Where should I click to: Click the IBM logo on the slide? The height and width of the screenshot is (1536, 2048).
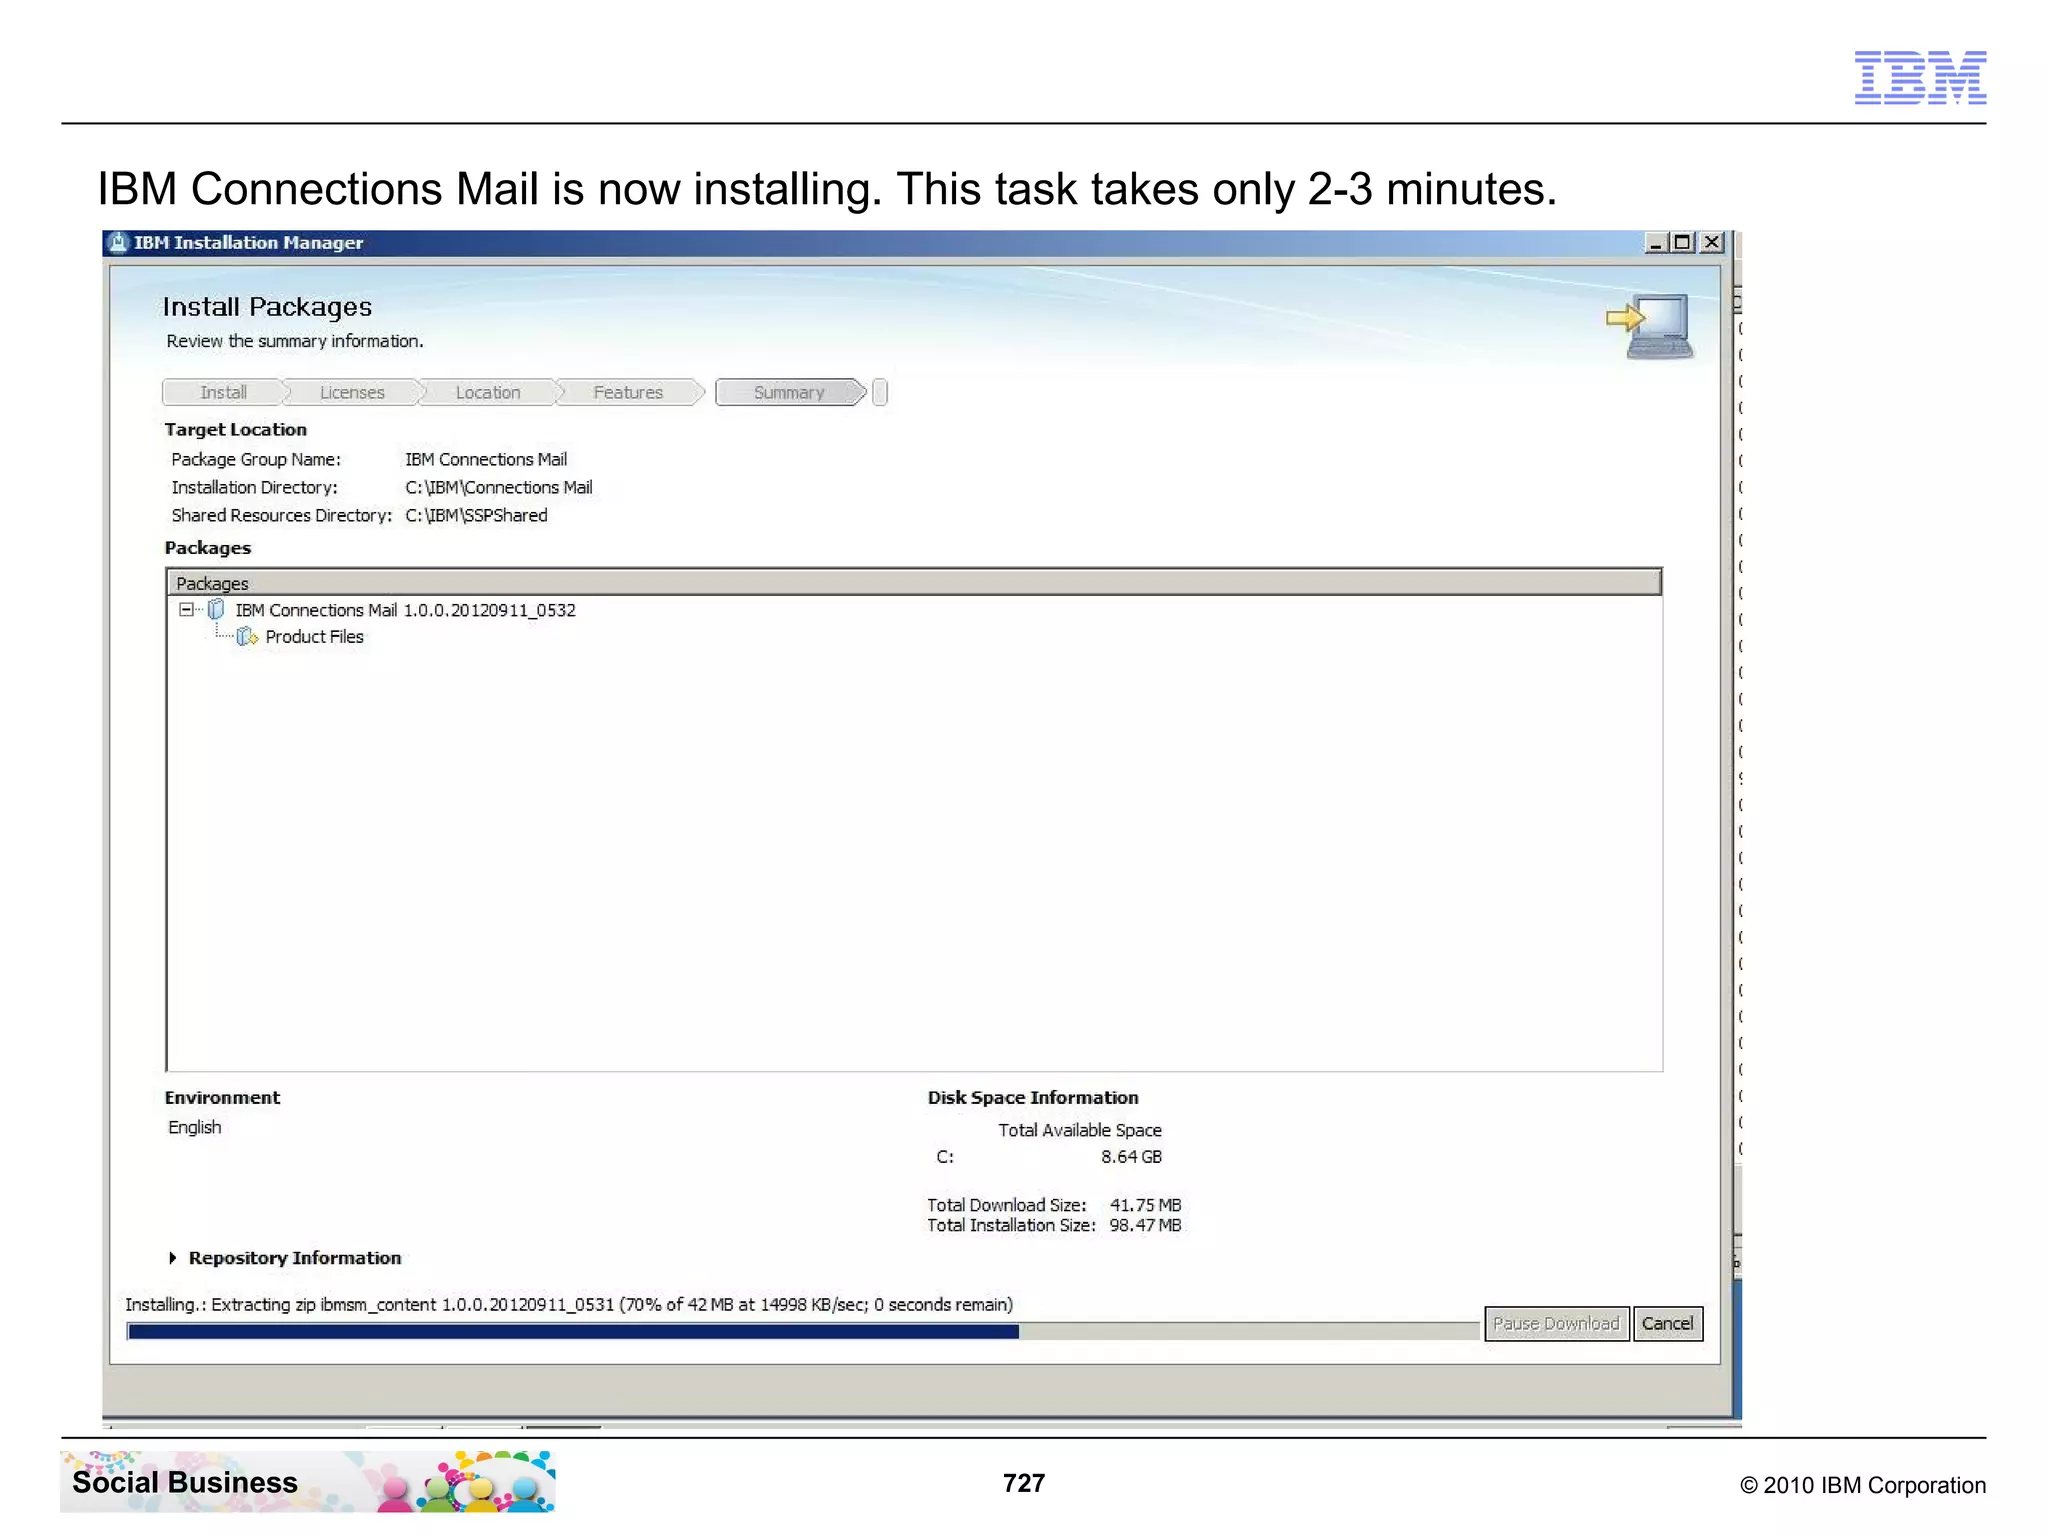(x=1920, y=77)
